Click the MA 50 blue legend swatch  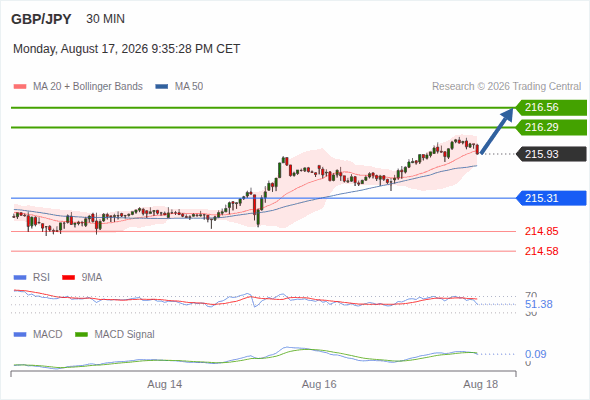[x=162, y=87]
